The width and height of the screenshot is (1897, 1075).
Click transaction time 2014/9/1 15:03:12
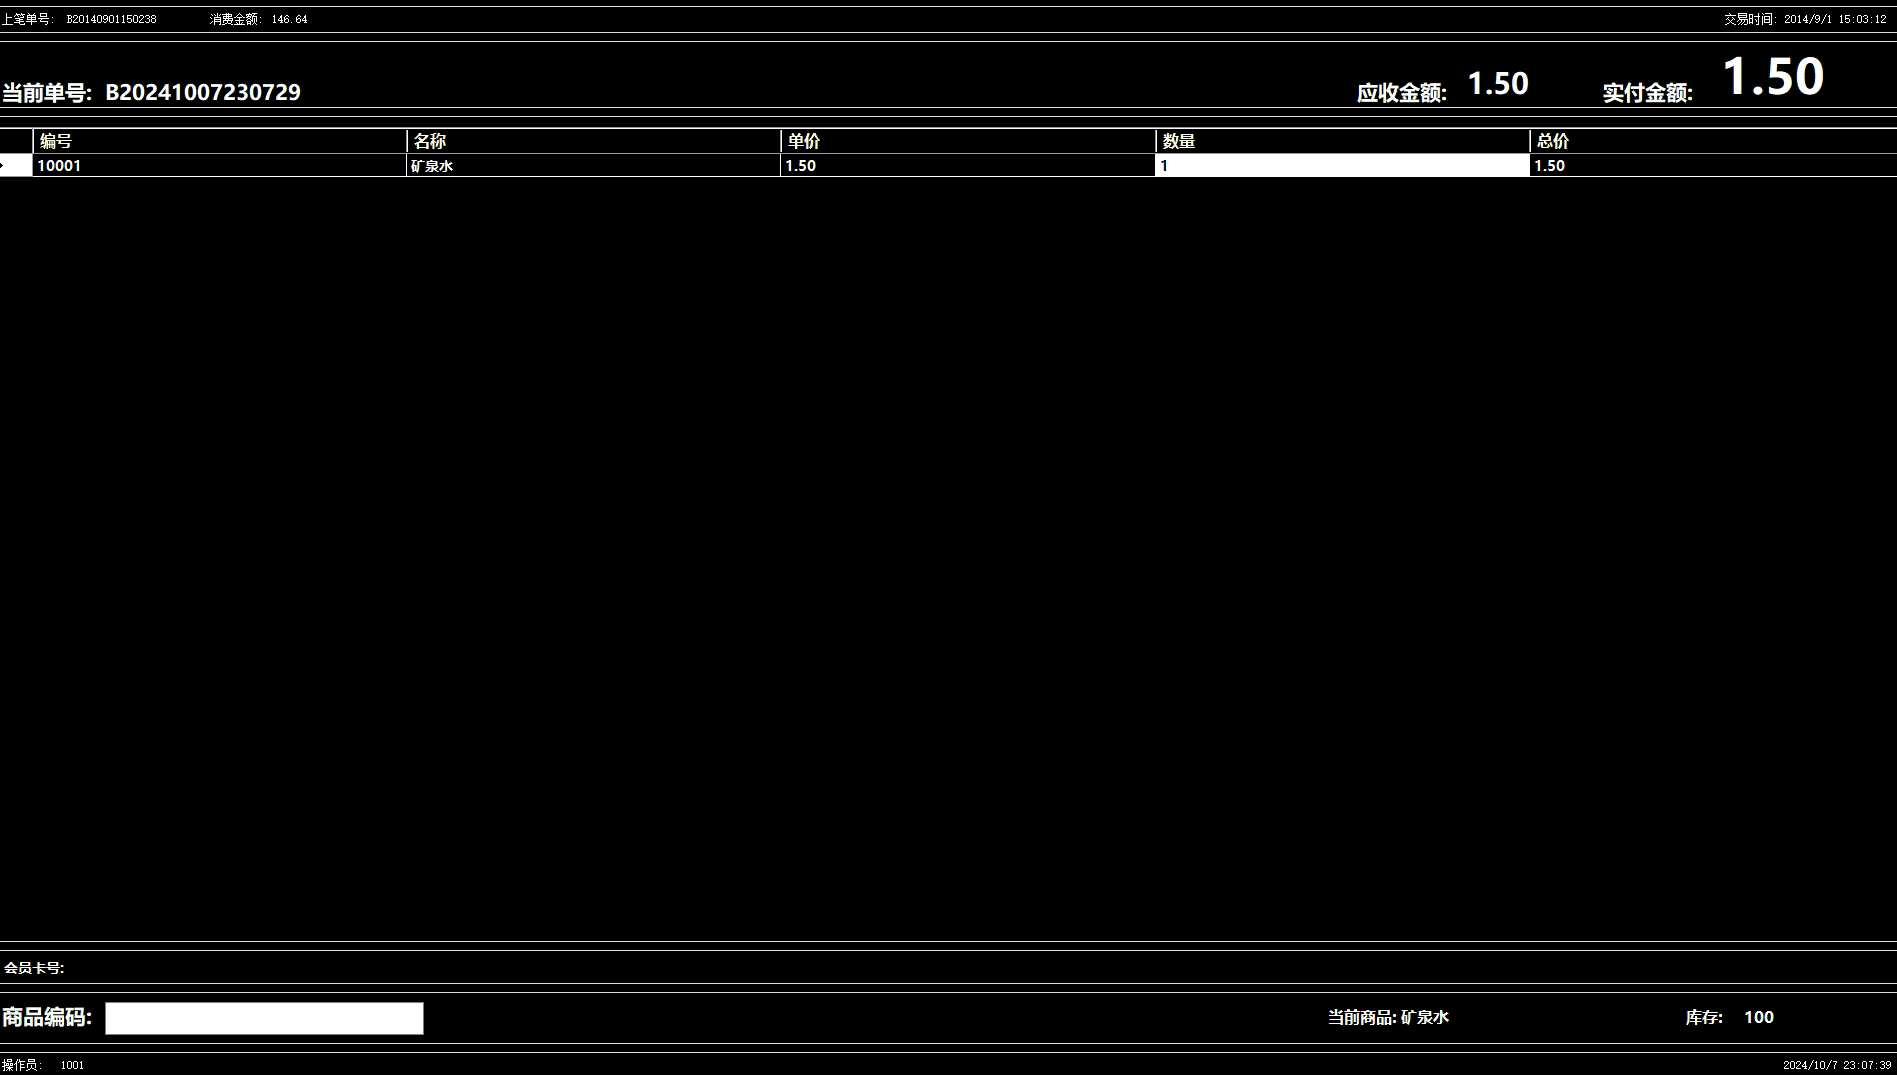[1835, 19]
